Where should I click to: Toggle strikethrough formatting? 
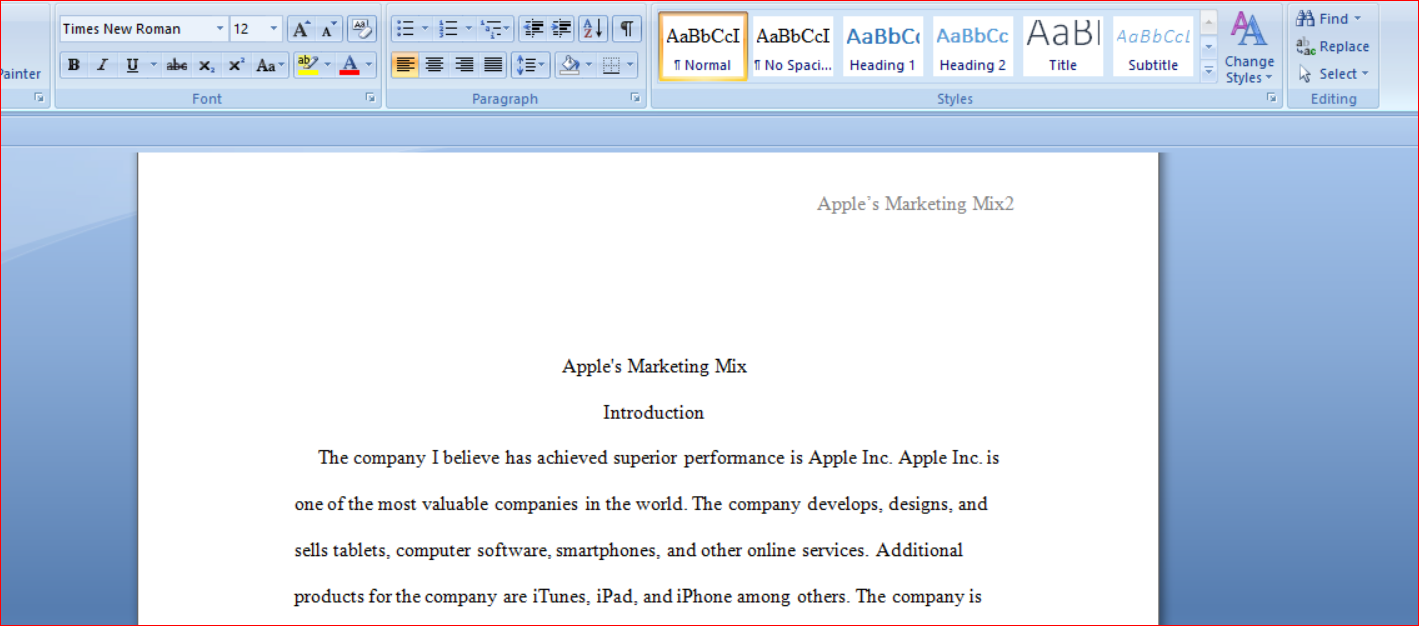pos(177,66)
